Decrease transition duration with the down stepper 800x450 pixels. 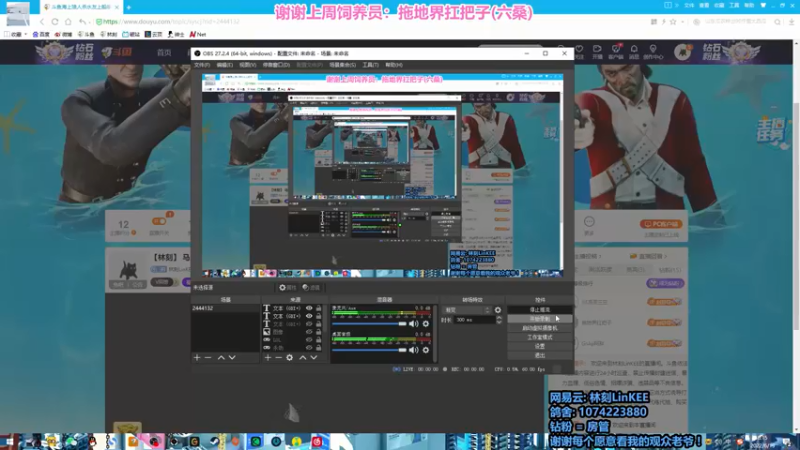coord(499,322)
